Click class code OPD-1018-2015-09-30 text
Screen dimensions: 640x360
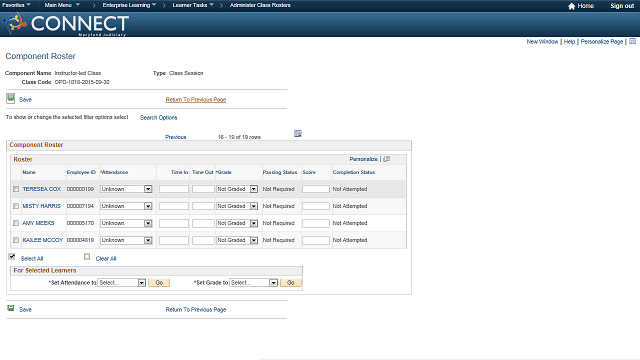click(82, 82)
